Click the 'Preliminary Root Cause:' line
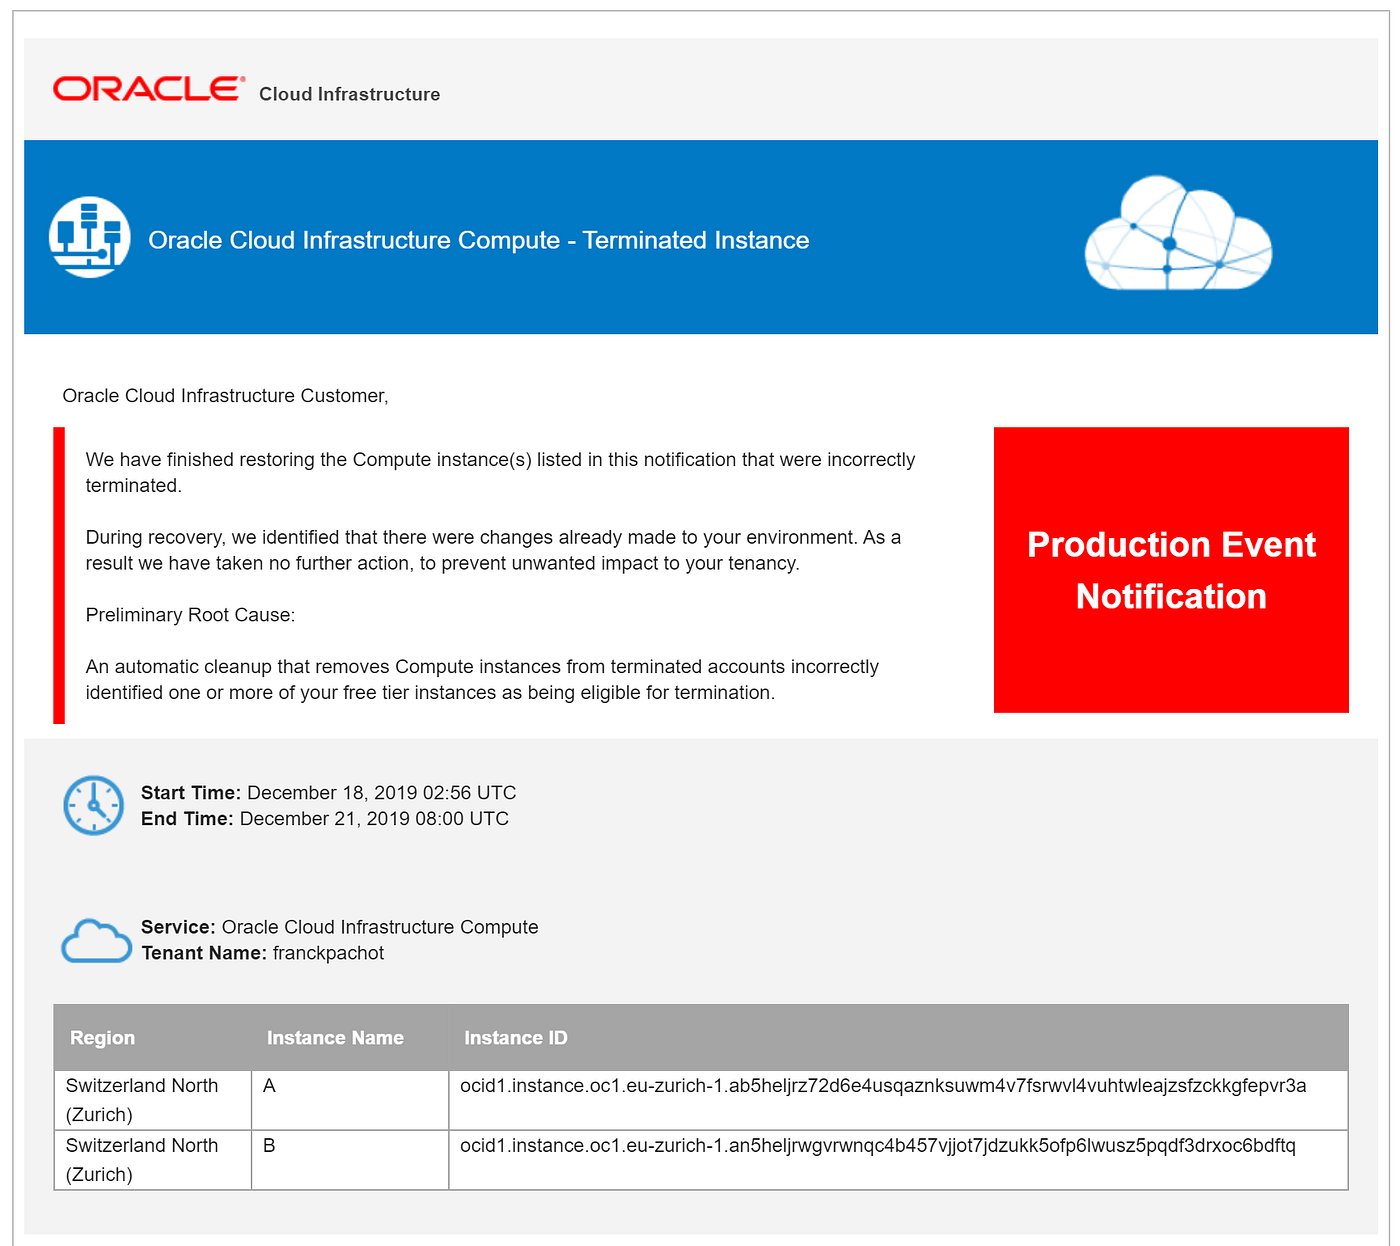 (x=190, y=615)
